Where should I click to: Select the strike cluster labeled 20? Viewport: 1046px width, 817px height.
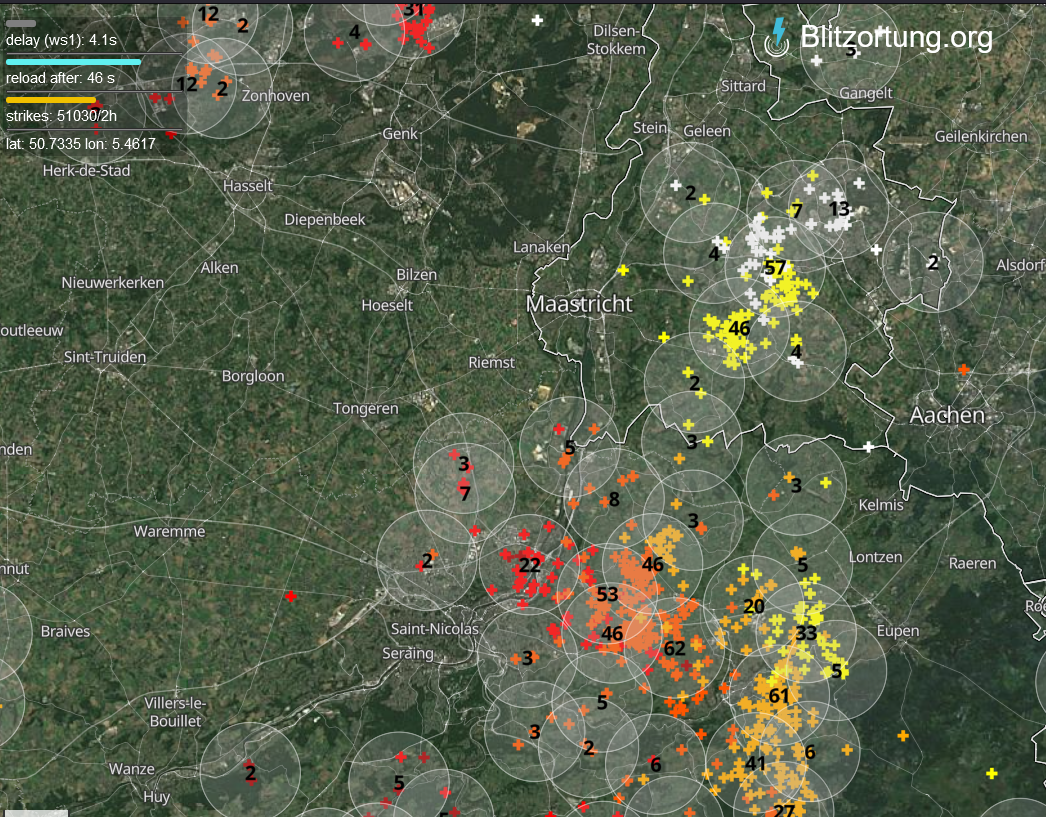click(x=754, y=606)
